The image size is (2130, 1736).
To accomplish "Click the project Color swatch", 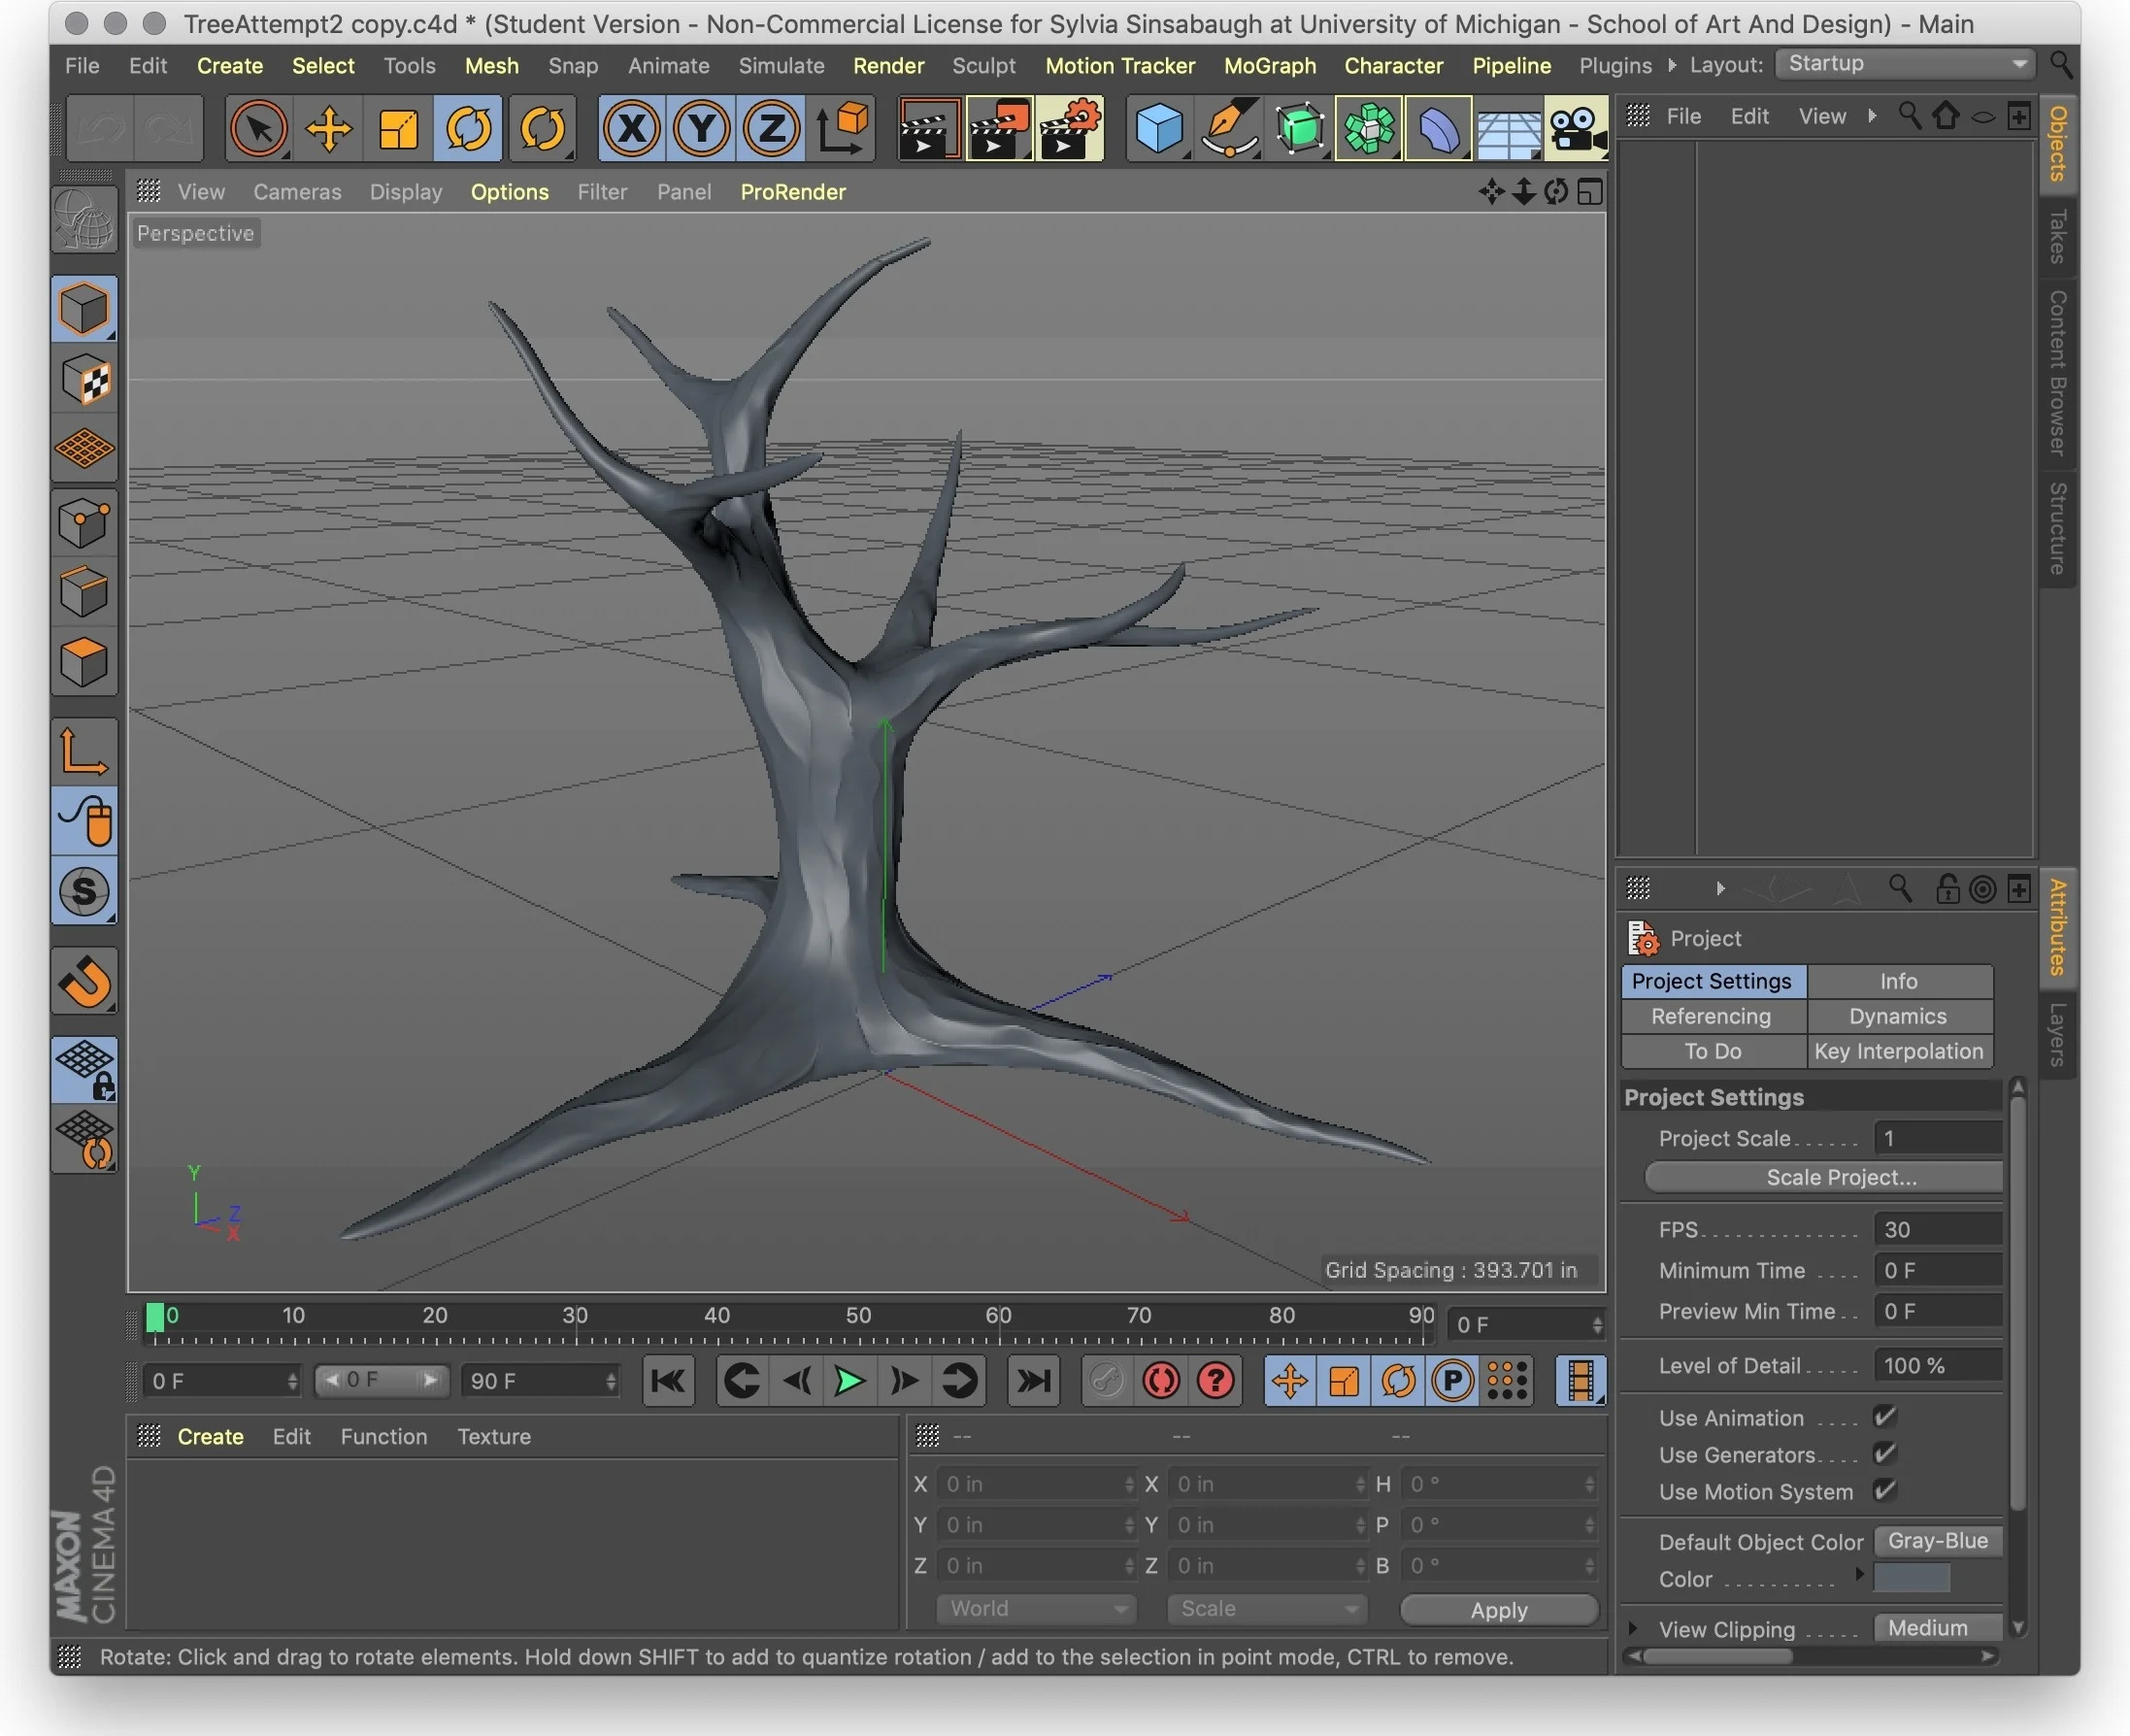I will pos(1911,1578).
